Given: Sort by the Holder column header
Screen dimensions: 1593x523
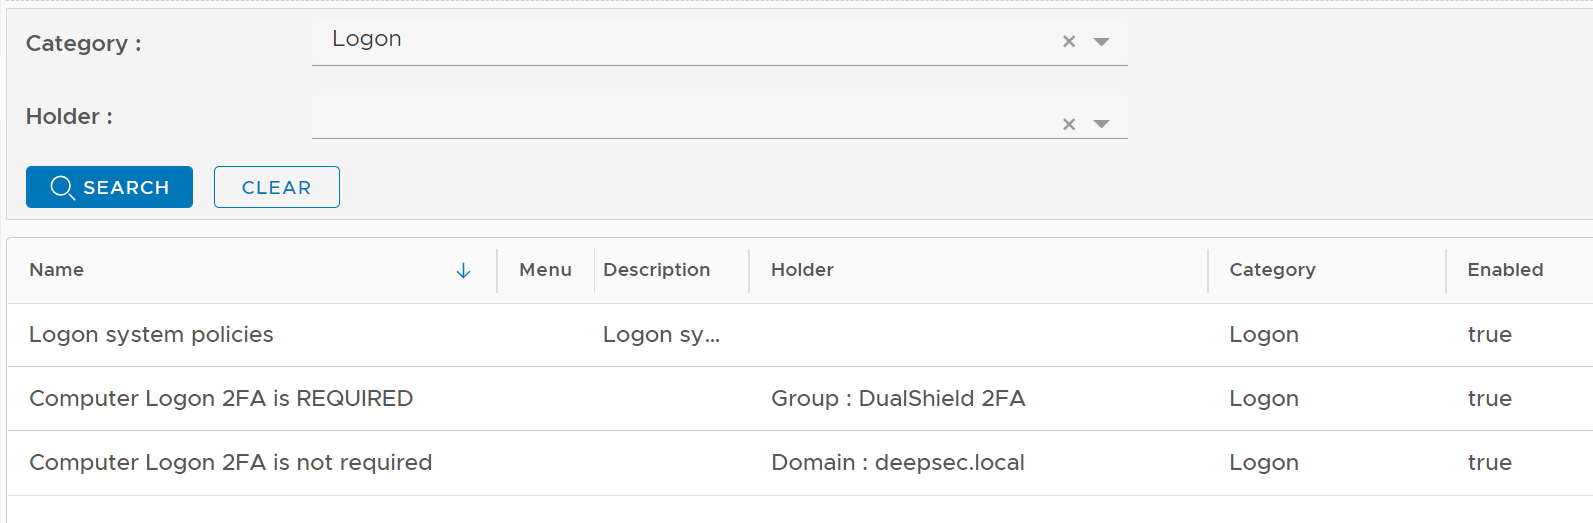Looking at the screenshot, I should tap(802, 270).
